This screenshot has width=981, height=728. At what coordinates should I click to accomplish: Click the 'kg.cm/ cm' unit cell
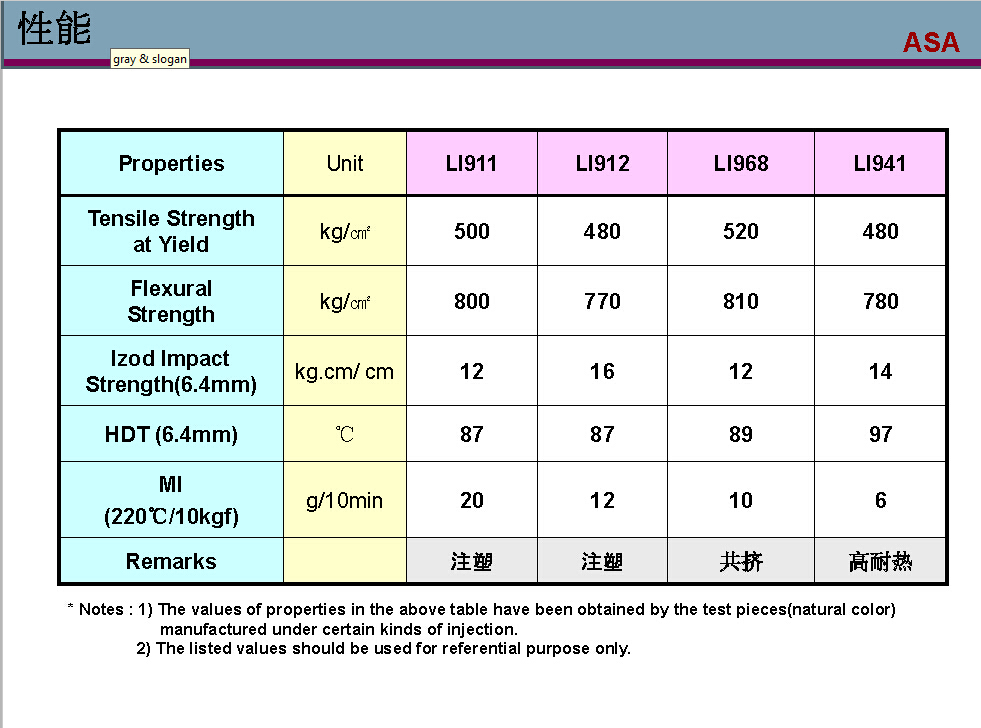(x=345, y=372)
